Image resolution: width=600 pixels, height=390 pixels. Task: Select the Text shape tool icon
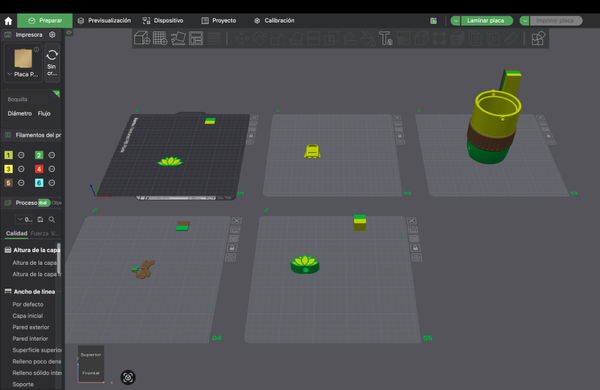point(385,38)
